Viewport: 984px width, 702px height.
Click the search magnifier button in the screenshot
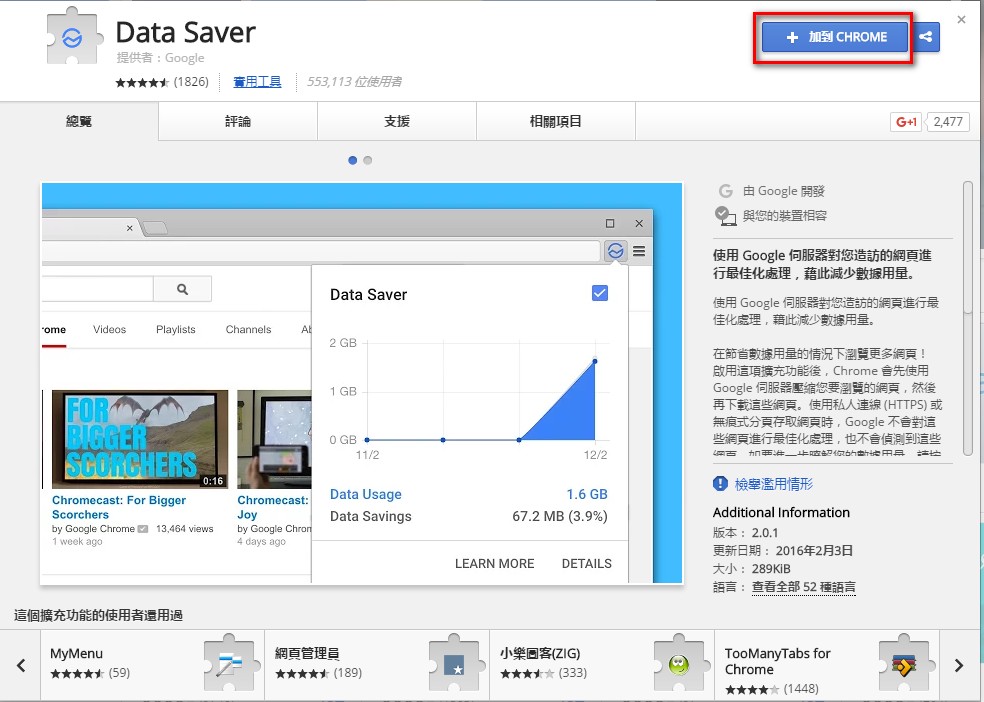(x=183, y=289)
